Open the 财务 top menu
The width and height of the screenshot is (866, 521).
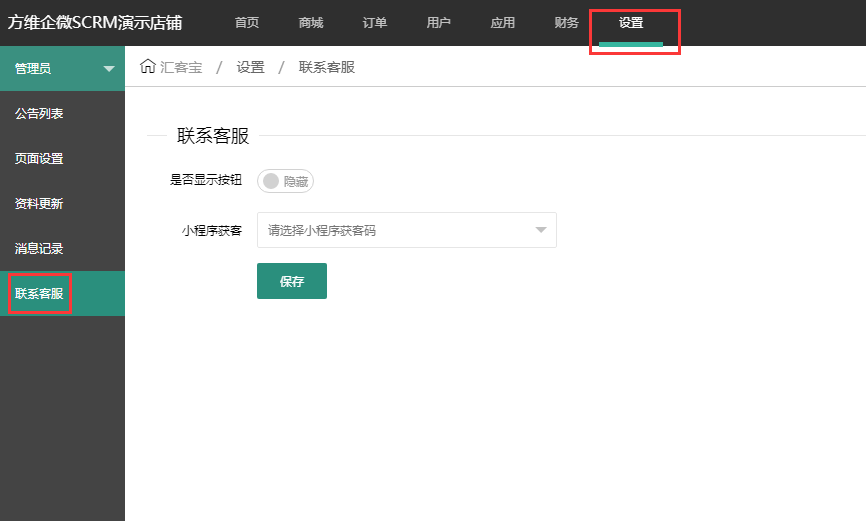[567, 23]
